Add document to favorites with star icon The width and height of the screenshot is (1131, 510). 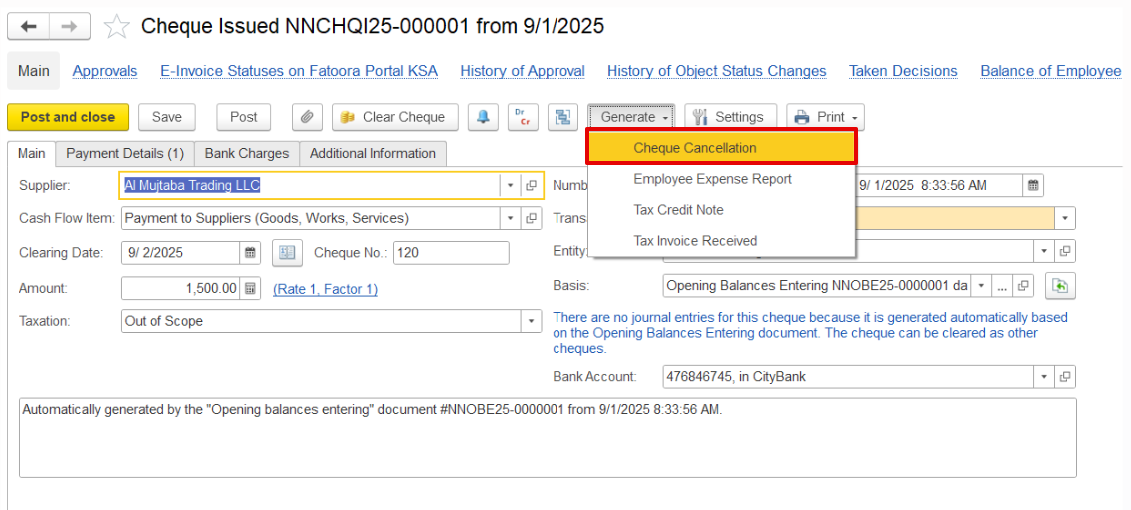click(x=117, y=27)
